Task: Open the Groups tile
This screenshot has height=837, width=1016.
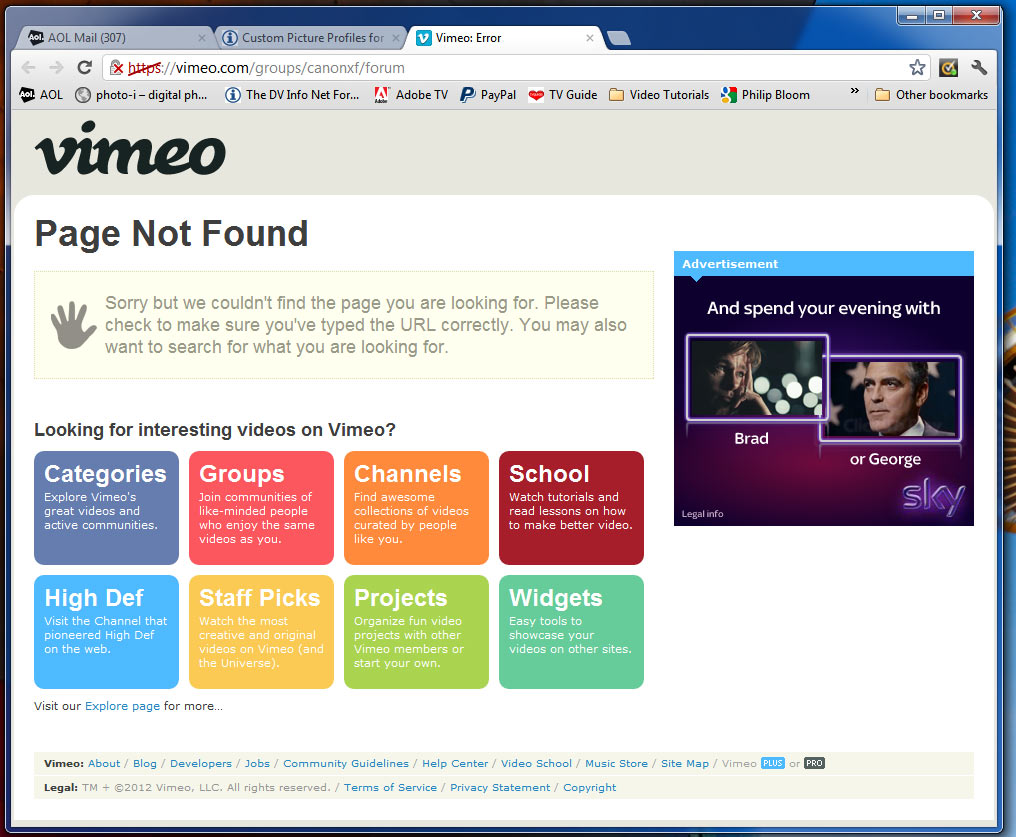Action: click(261, 508)
